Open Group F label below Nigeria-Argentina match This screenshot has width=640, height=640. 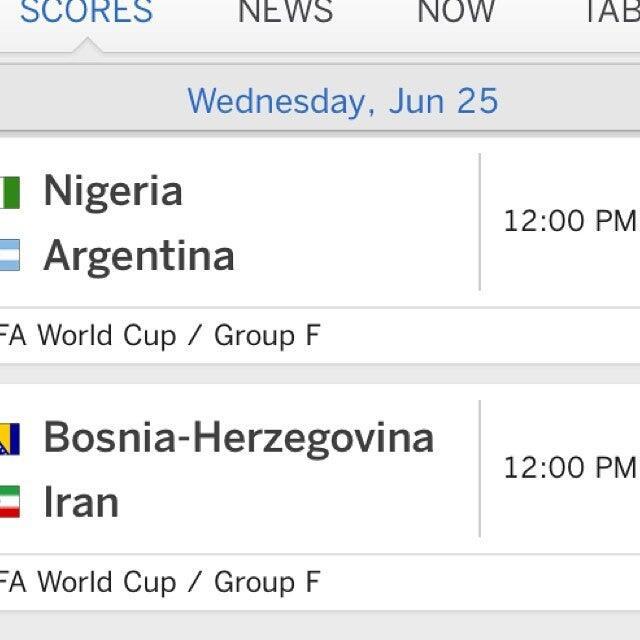(160, 336)
